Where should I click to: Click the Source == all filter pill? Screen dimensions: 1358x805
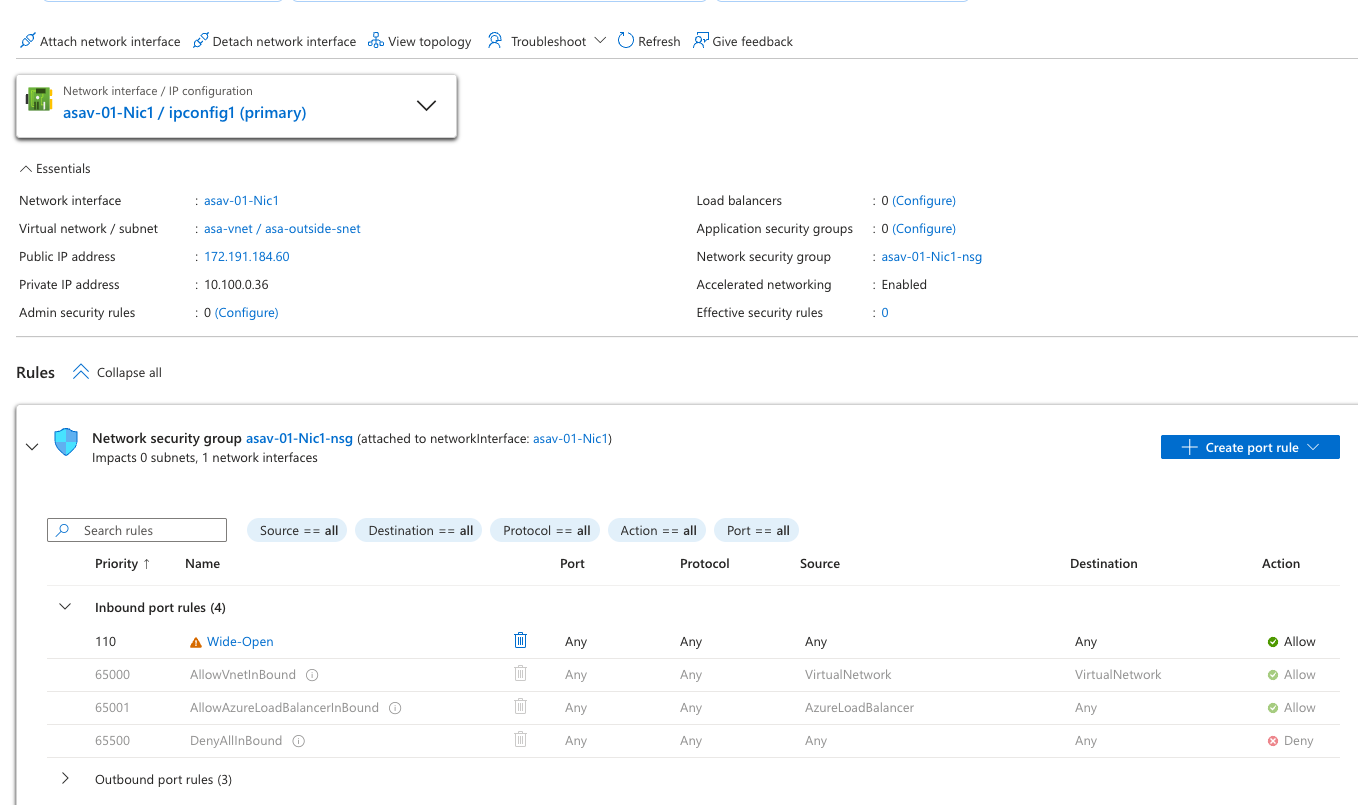click(298, 531)
